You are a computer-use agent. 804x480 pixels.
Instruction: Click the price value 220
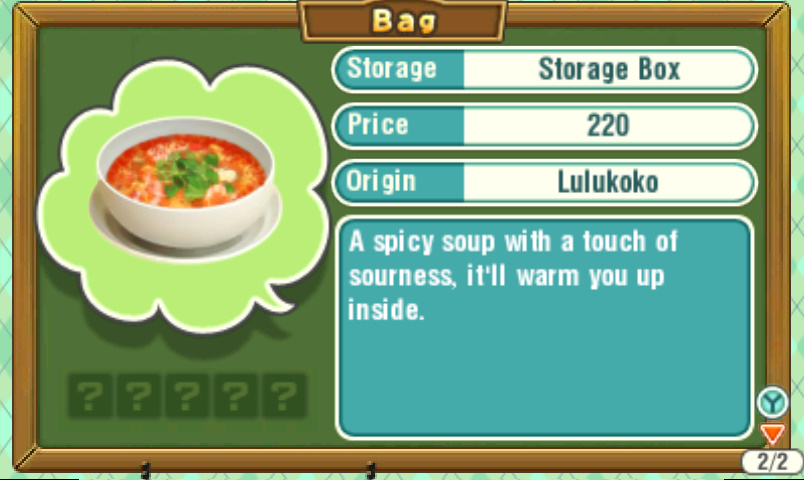pyautogui.click(x=608, y=126)
